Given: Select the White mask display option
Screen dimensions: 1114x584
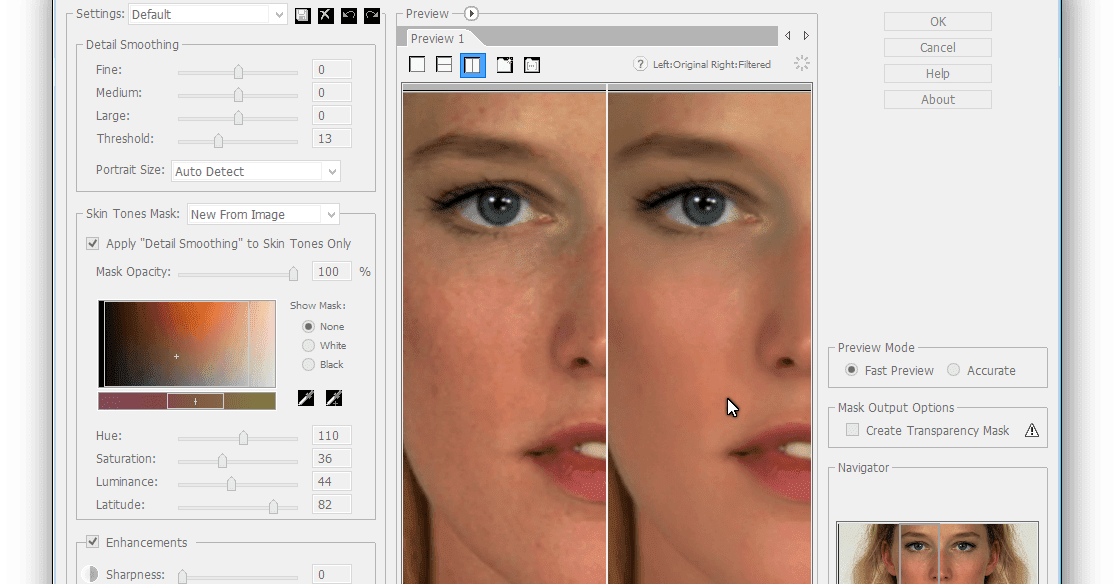Looking at the screenshot, I should [310, 345].
